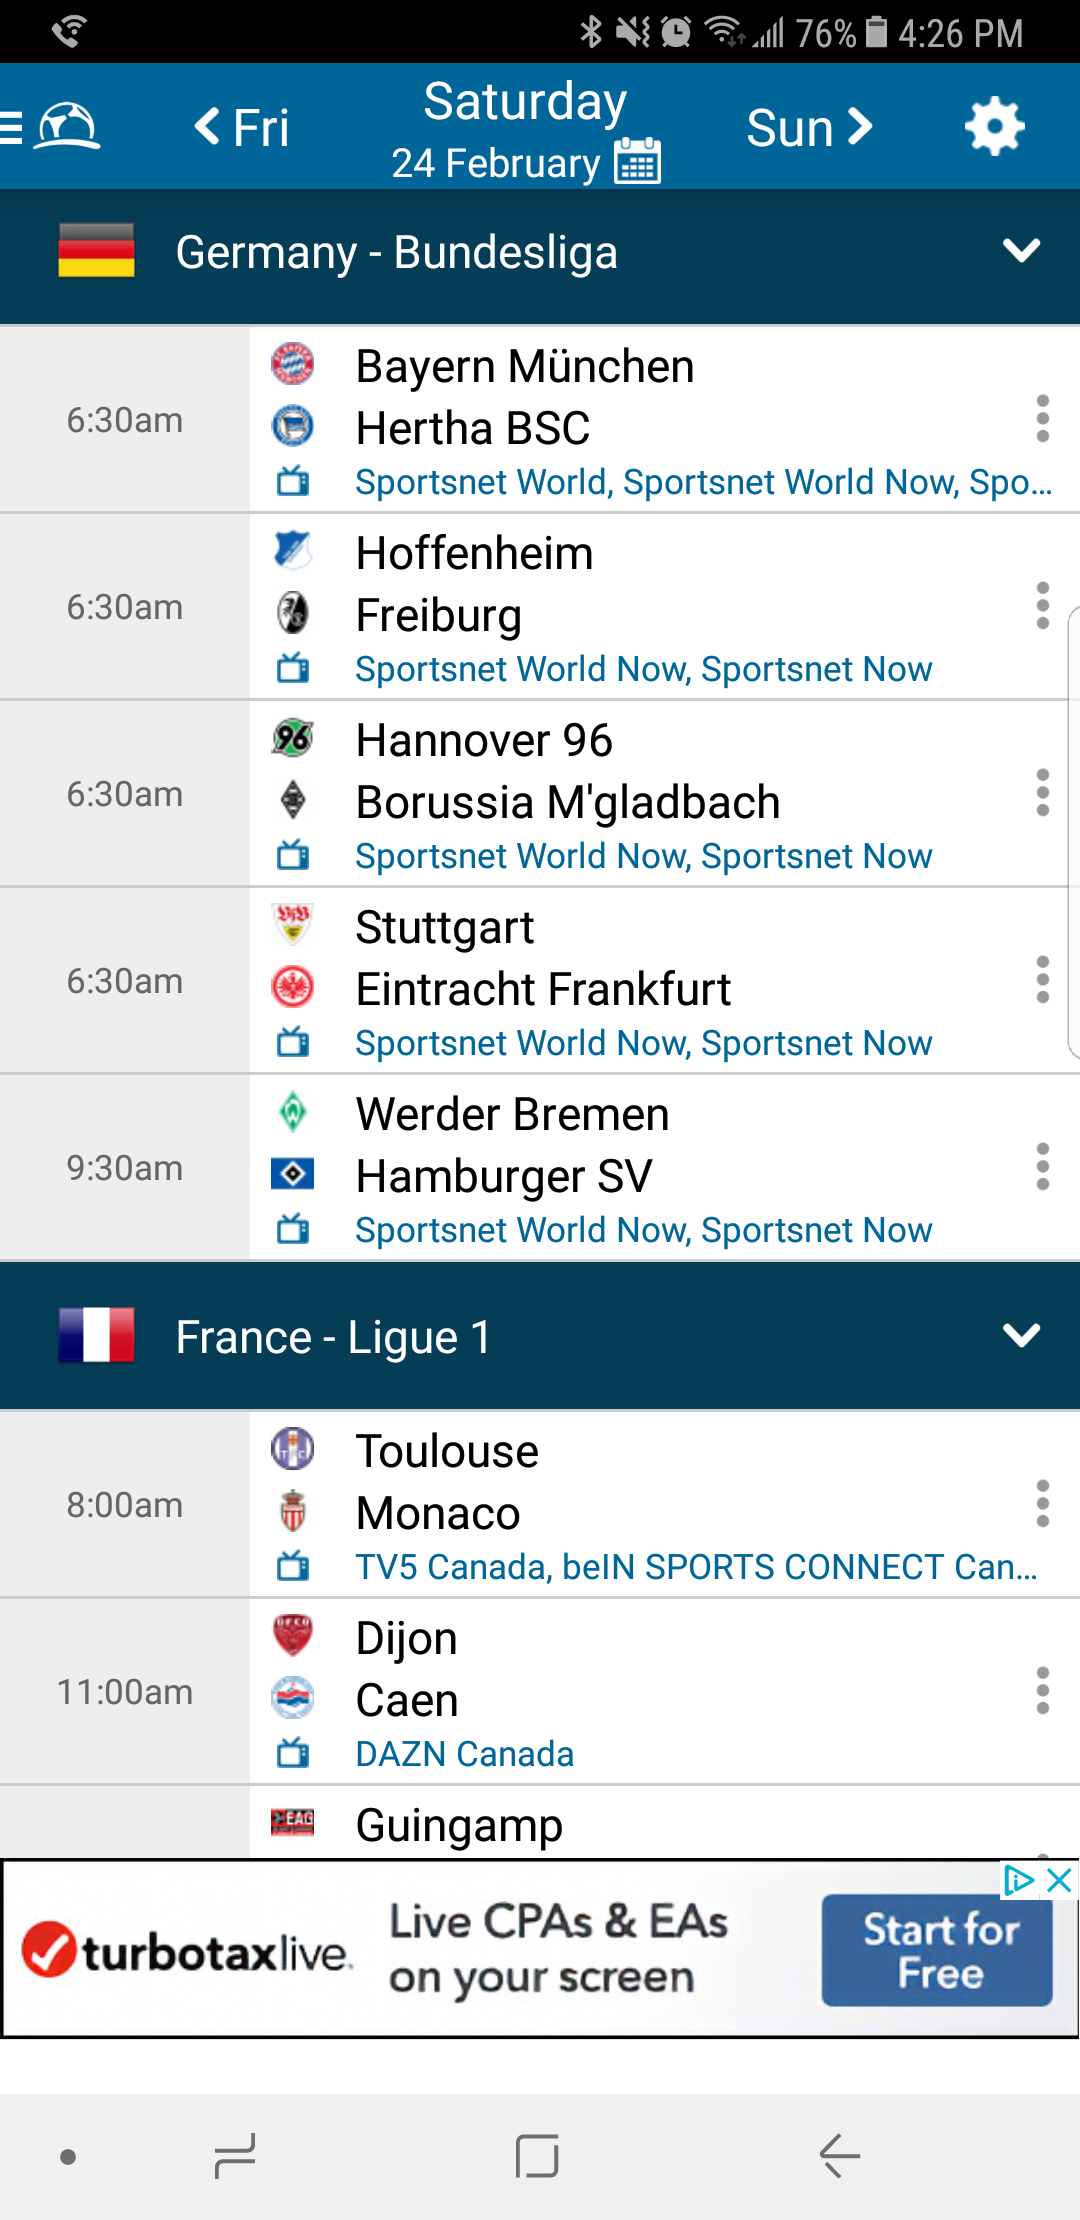The height and width of the screenshot is (2220, 1080).
Task: Open DAZN Canada broadcast link
Action: click(464, 1755)
